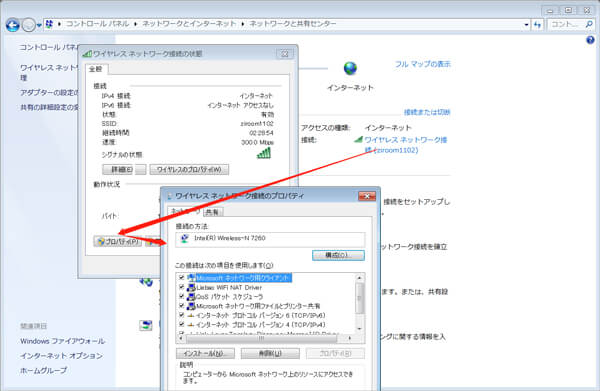Toggle the TCP/IPv6 protocol checkbox
The image size is (600, 391).
181,315
